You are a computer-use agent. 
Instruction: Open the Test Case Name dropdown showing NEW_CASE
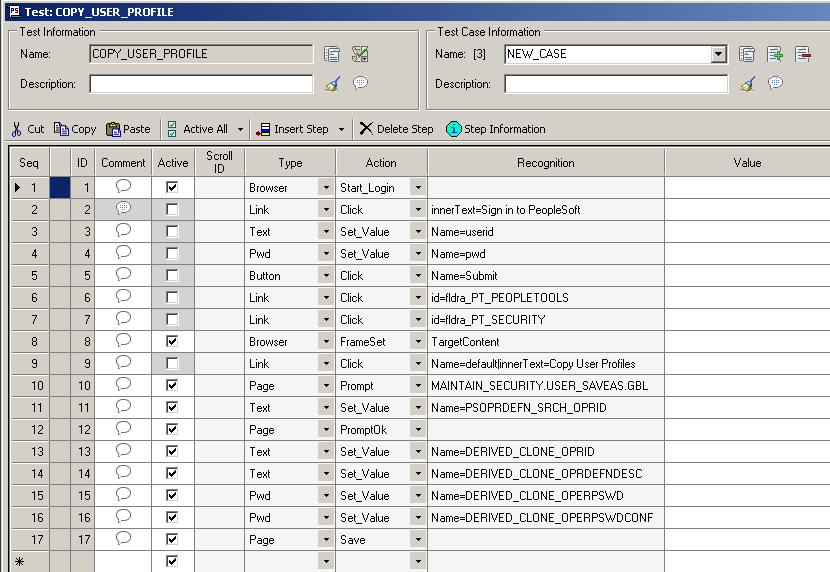[718, 54]
